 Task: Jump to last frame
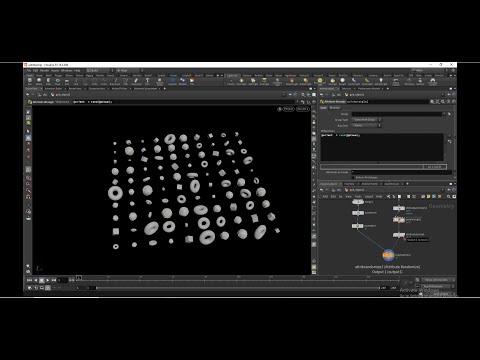tap(54, 280)
